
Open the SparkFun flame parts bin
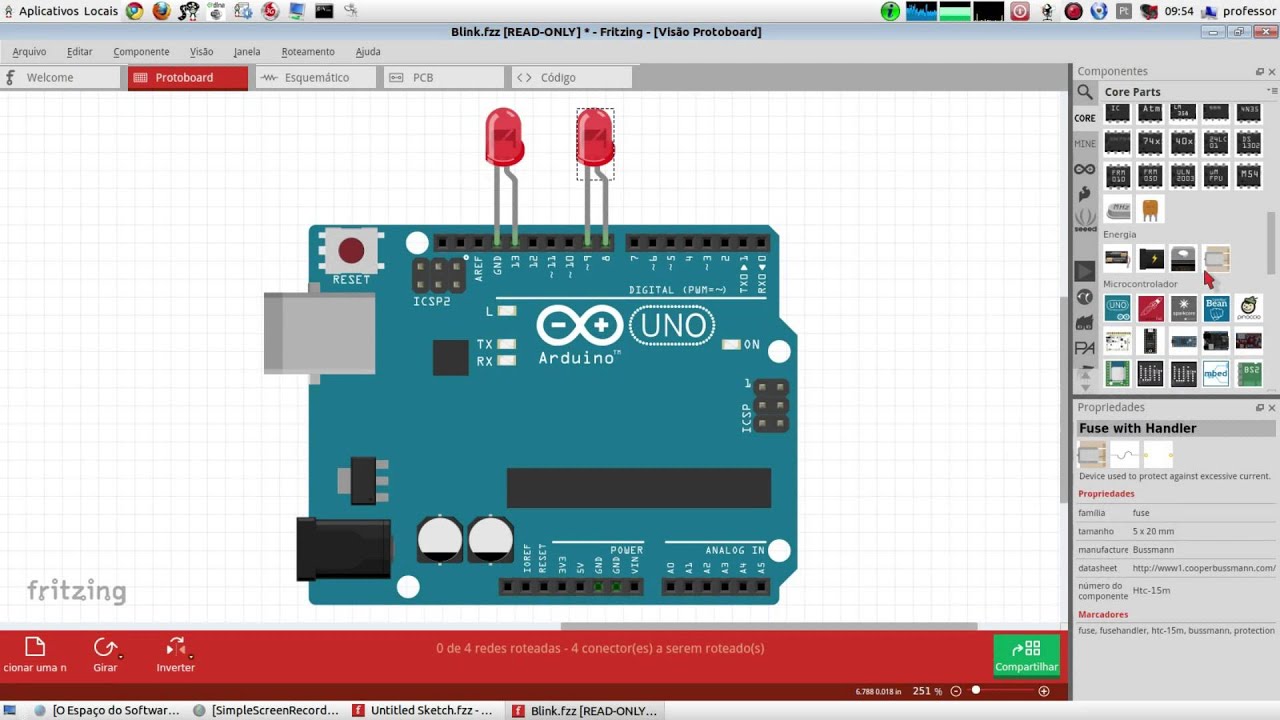1085,194
